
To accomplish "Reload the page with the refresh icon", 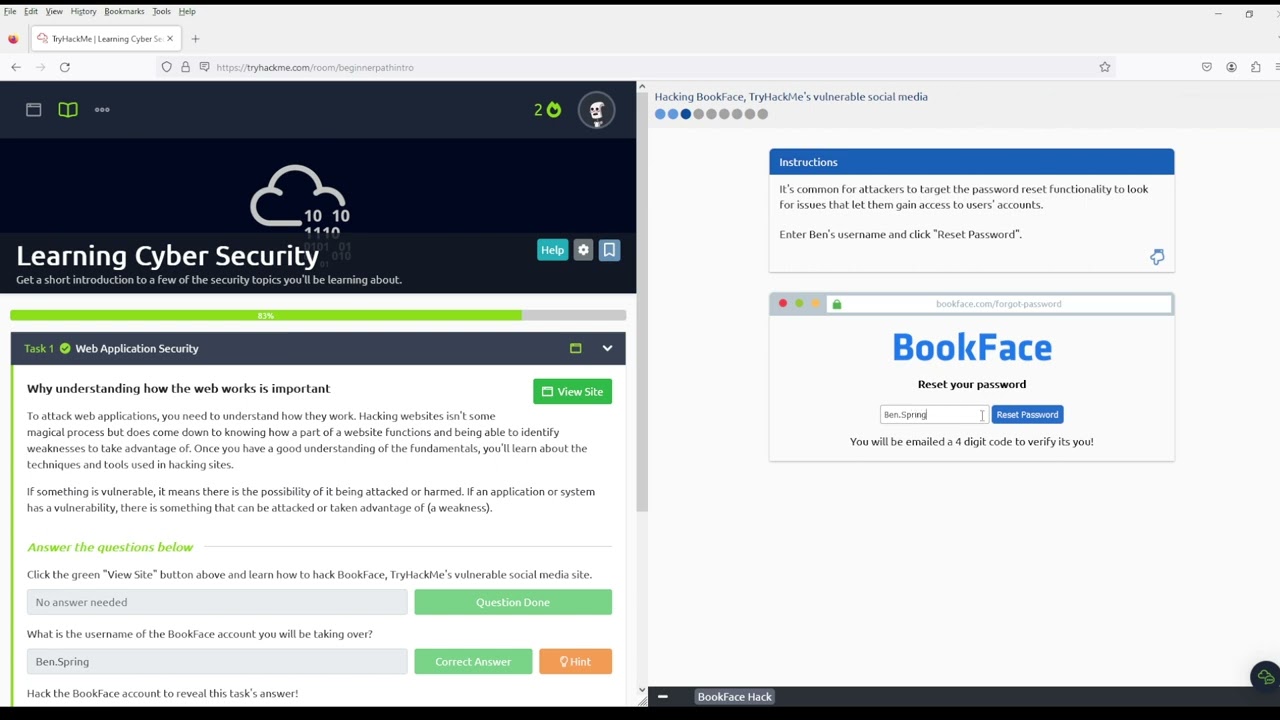I will point(65,67).
